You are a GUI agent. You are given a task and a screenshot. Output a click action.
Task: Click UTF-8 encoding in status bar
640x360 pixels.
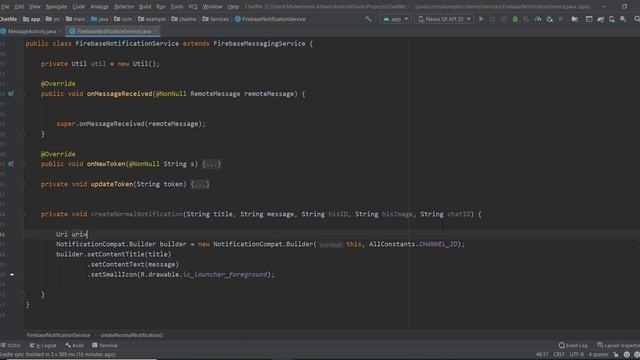point(576,355)
